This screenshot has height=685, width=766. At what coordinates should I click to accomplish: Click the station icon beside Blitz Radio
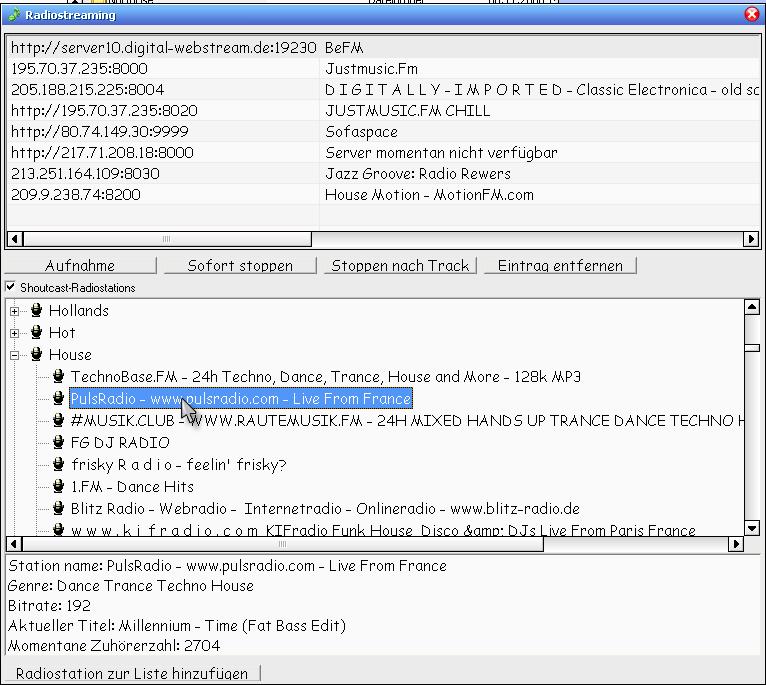(x=59, y=509)
